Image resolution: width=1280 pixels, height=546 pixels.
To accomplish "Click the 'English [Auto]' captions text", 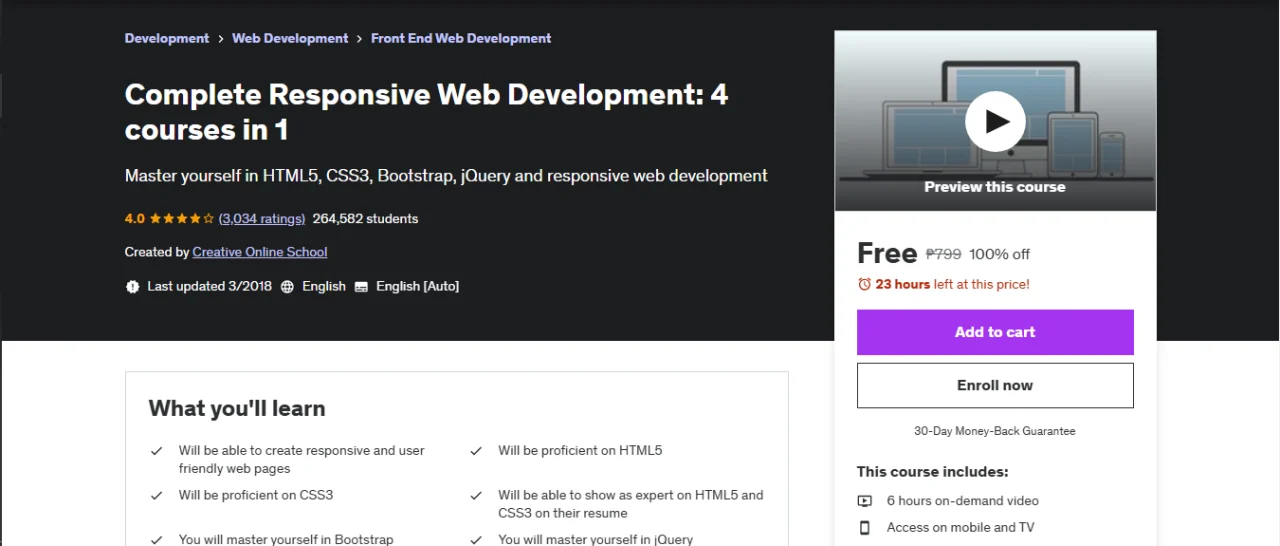I will tap(417, 286).
